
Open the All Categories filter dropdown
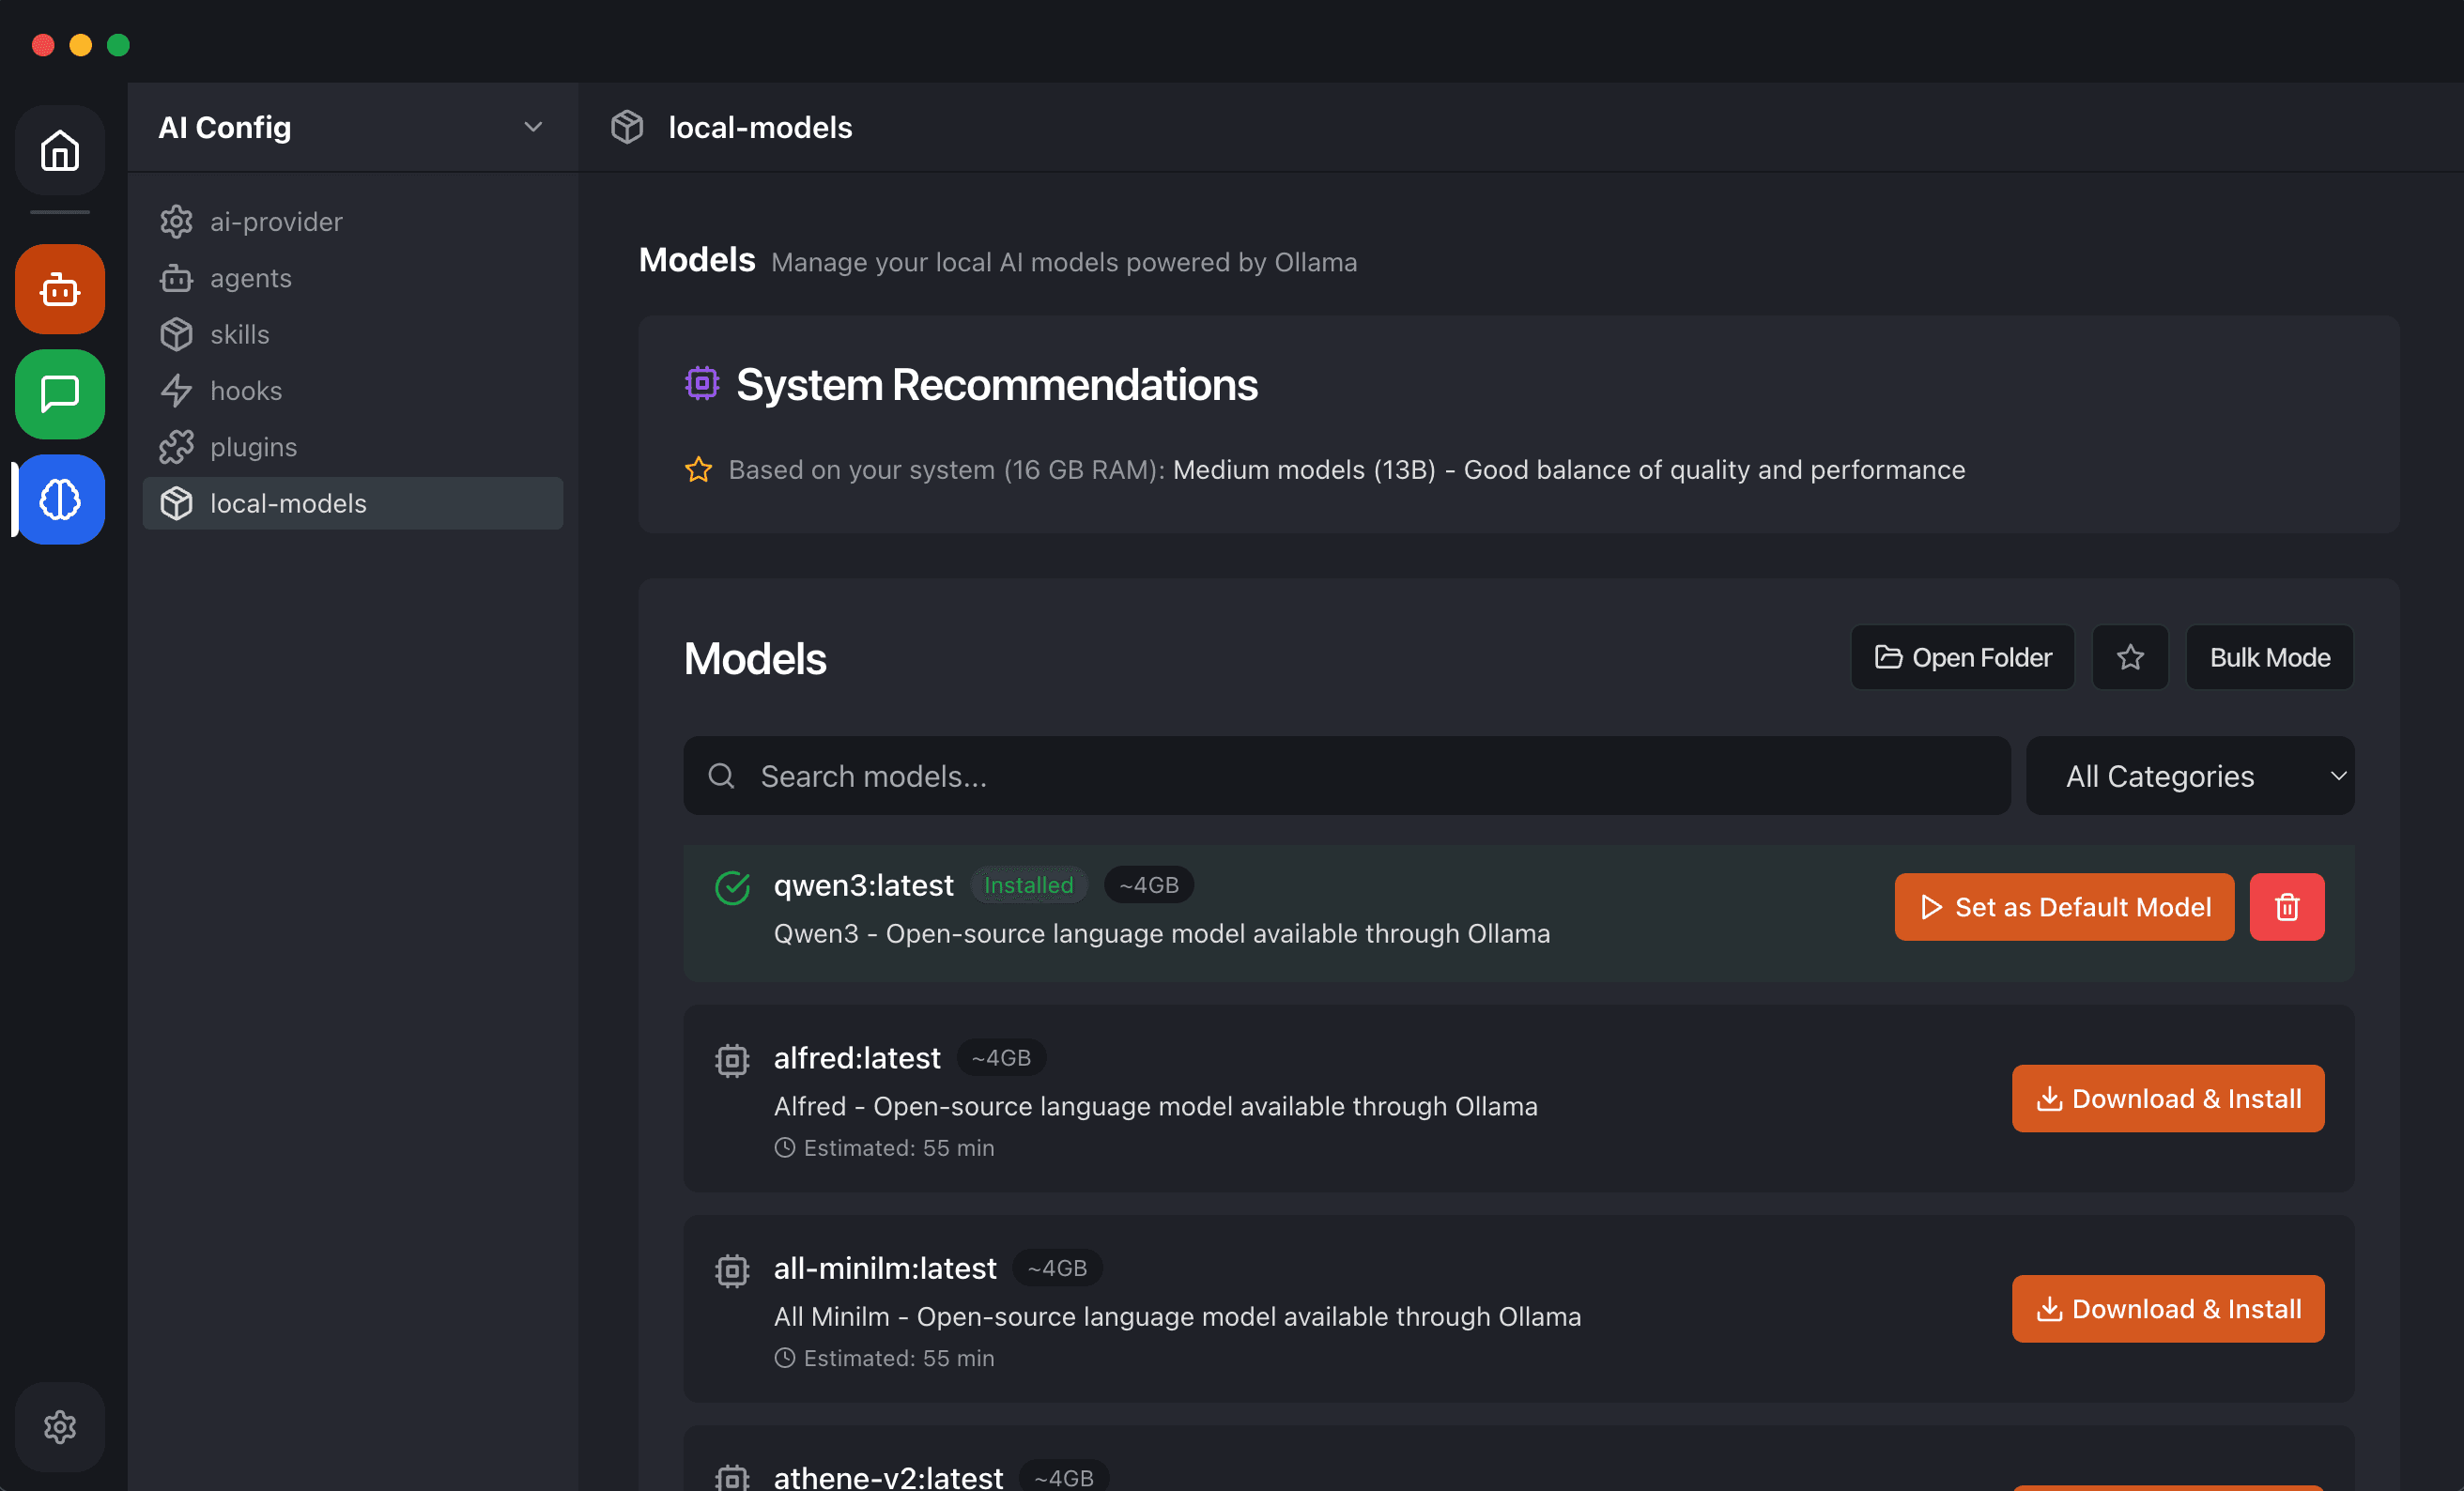[x=2189, y=776]
